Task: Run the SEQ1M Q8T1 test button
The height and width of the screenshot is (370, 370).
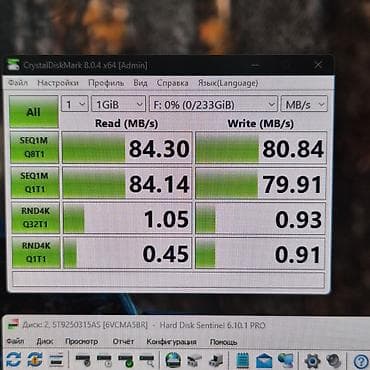Action: pos(34,147)
